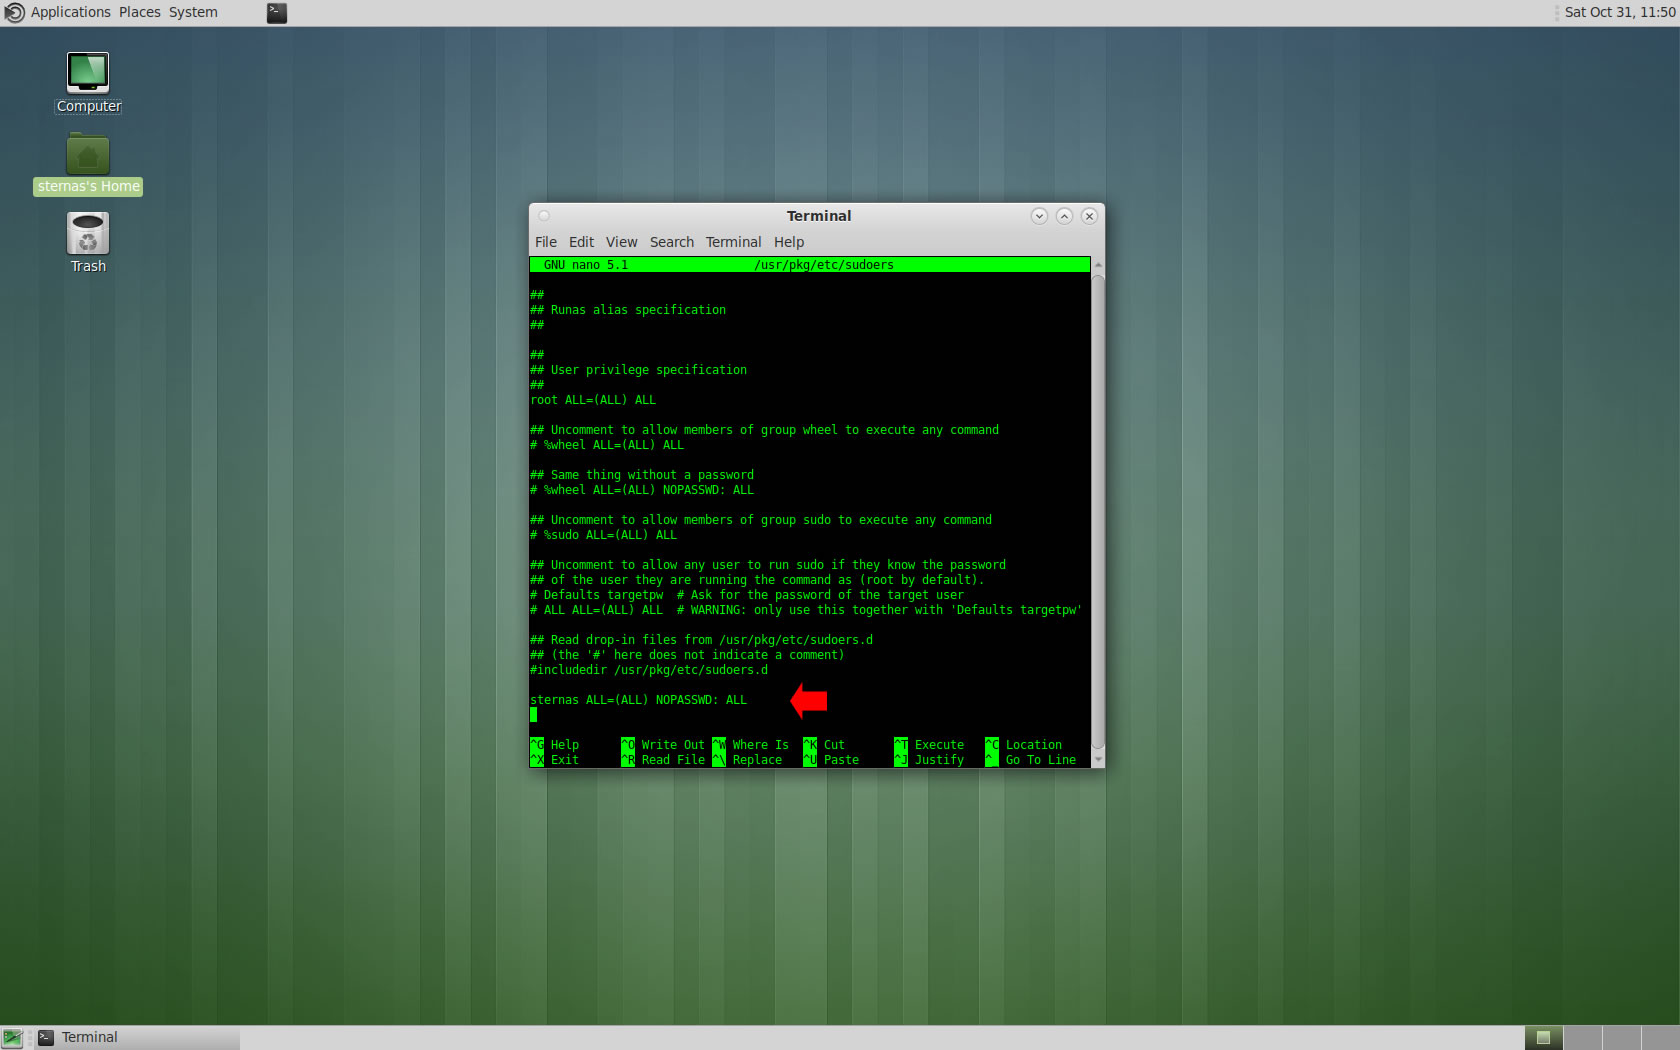Open the terminal Search menu

point(671,242)
